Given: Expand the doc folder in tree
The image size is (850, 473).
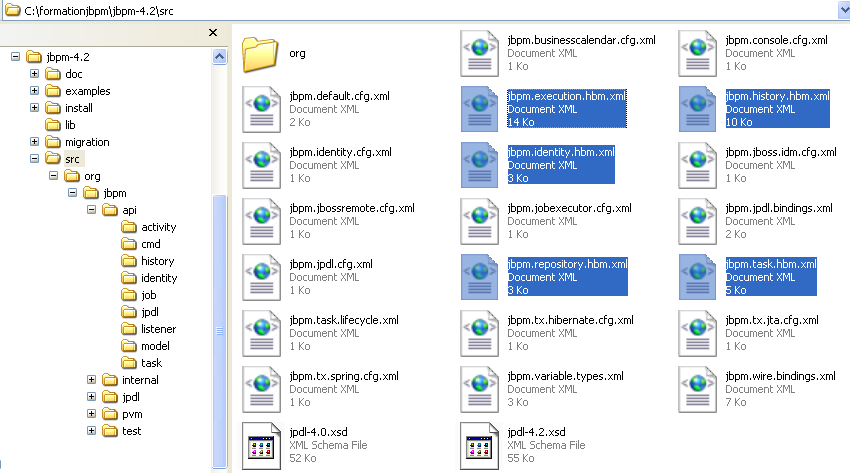Looking at the screenshot, I should click(x=35, y=74).
